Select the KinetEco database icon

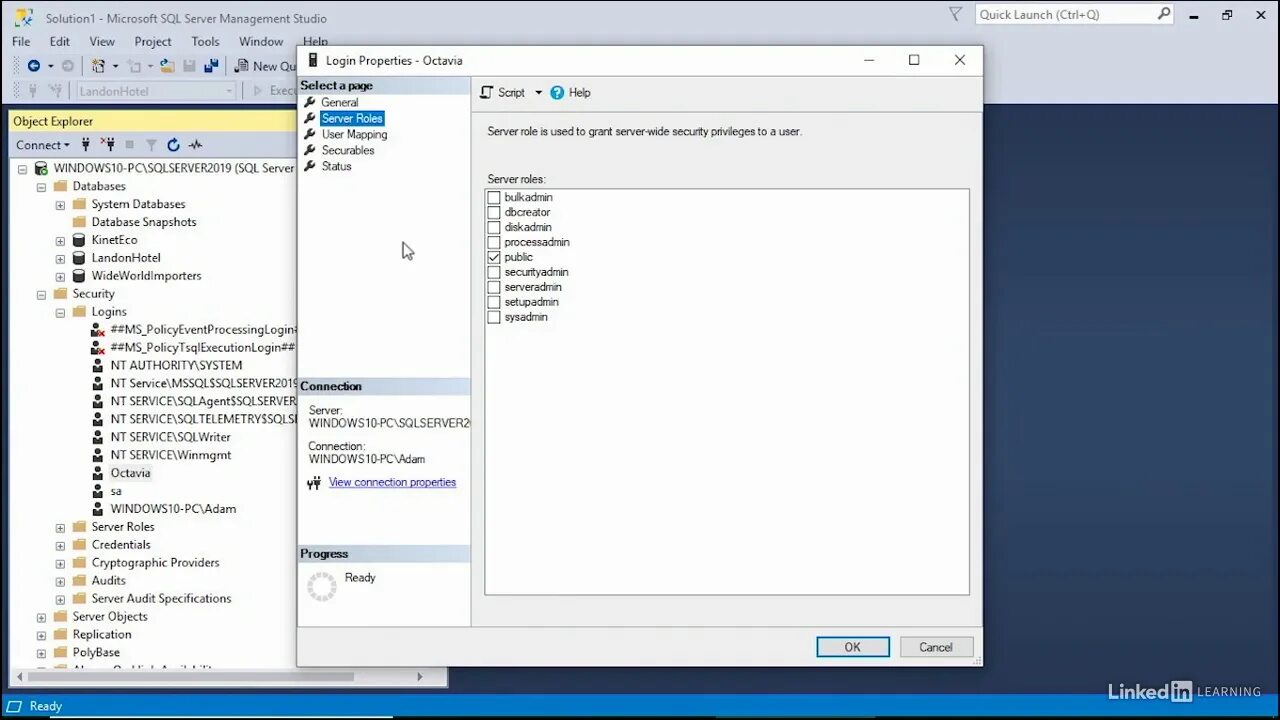tap(79, 240)
